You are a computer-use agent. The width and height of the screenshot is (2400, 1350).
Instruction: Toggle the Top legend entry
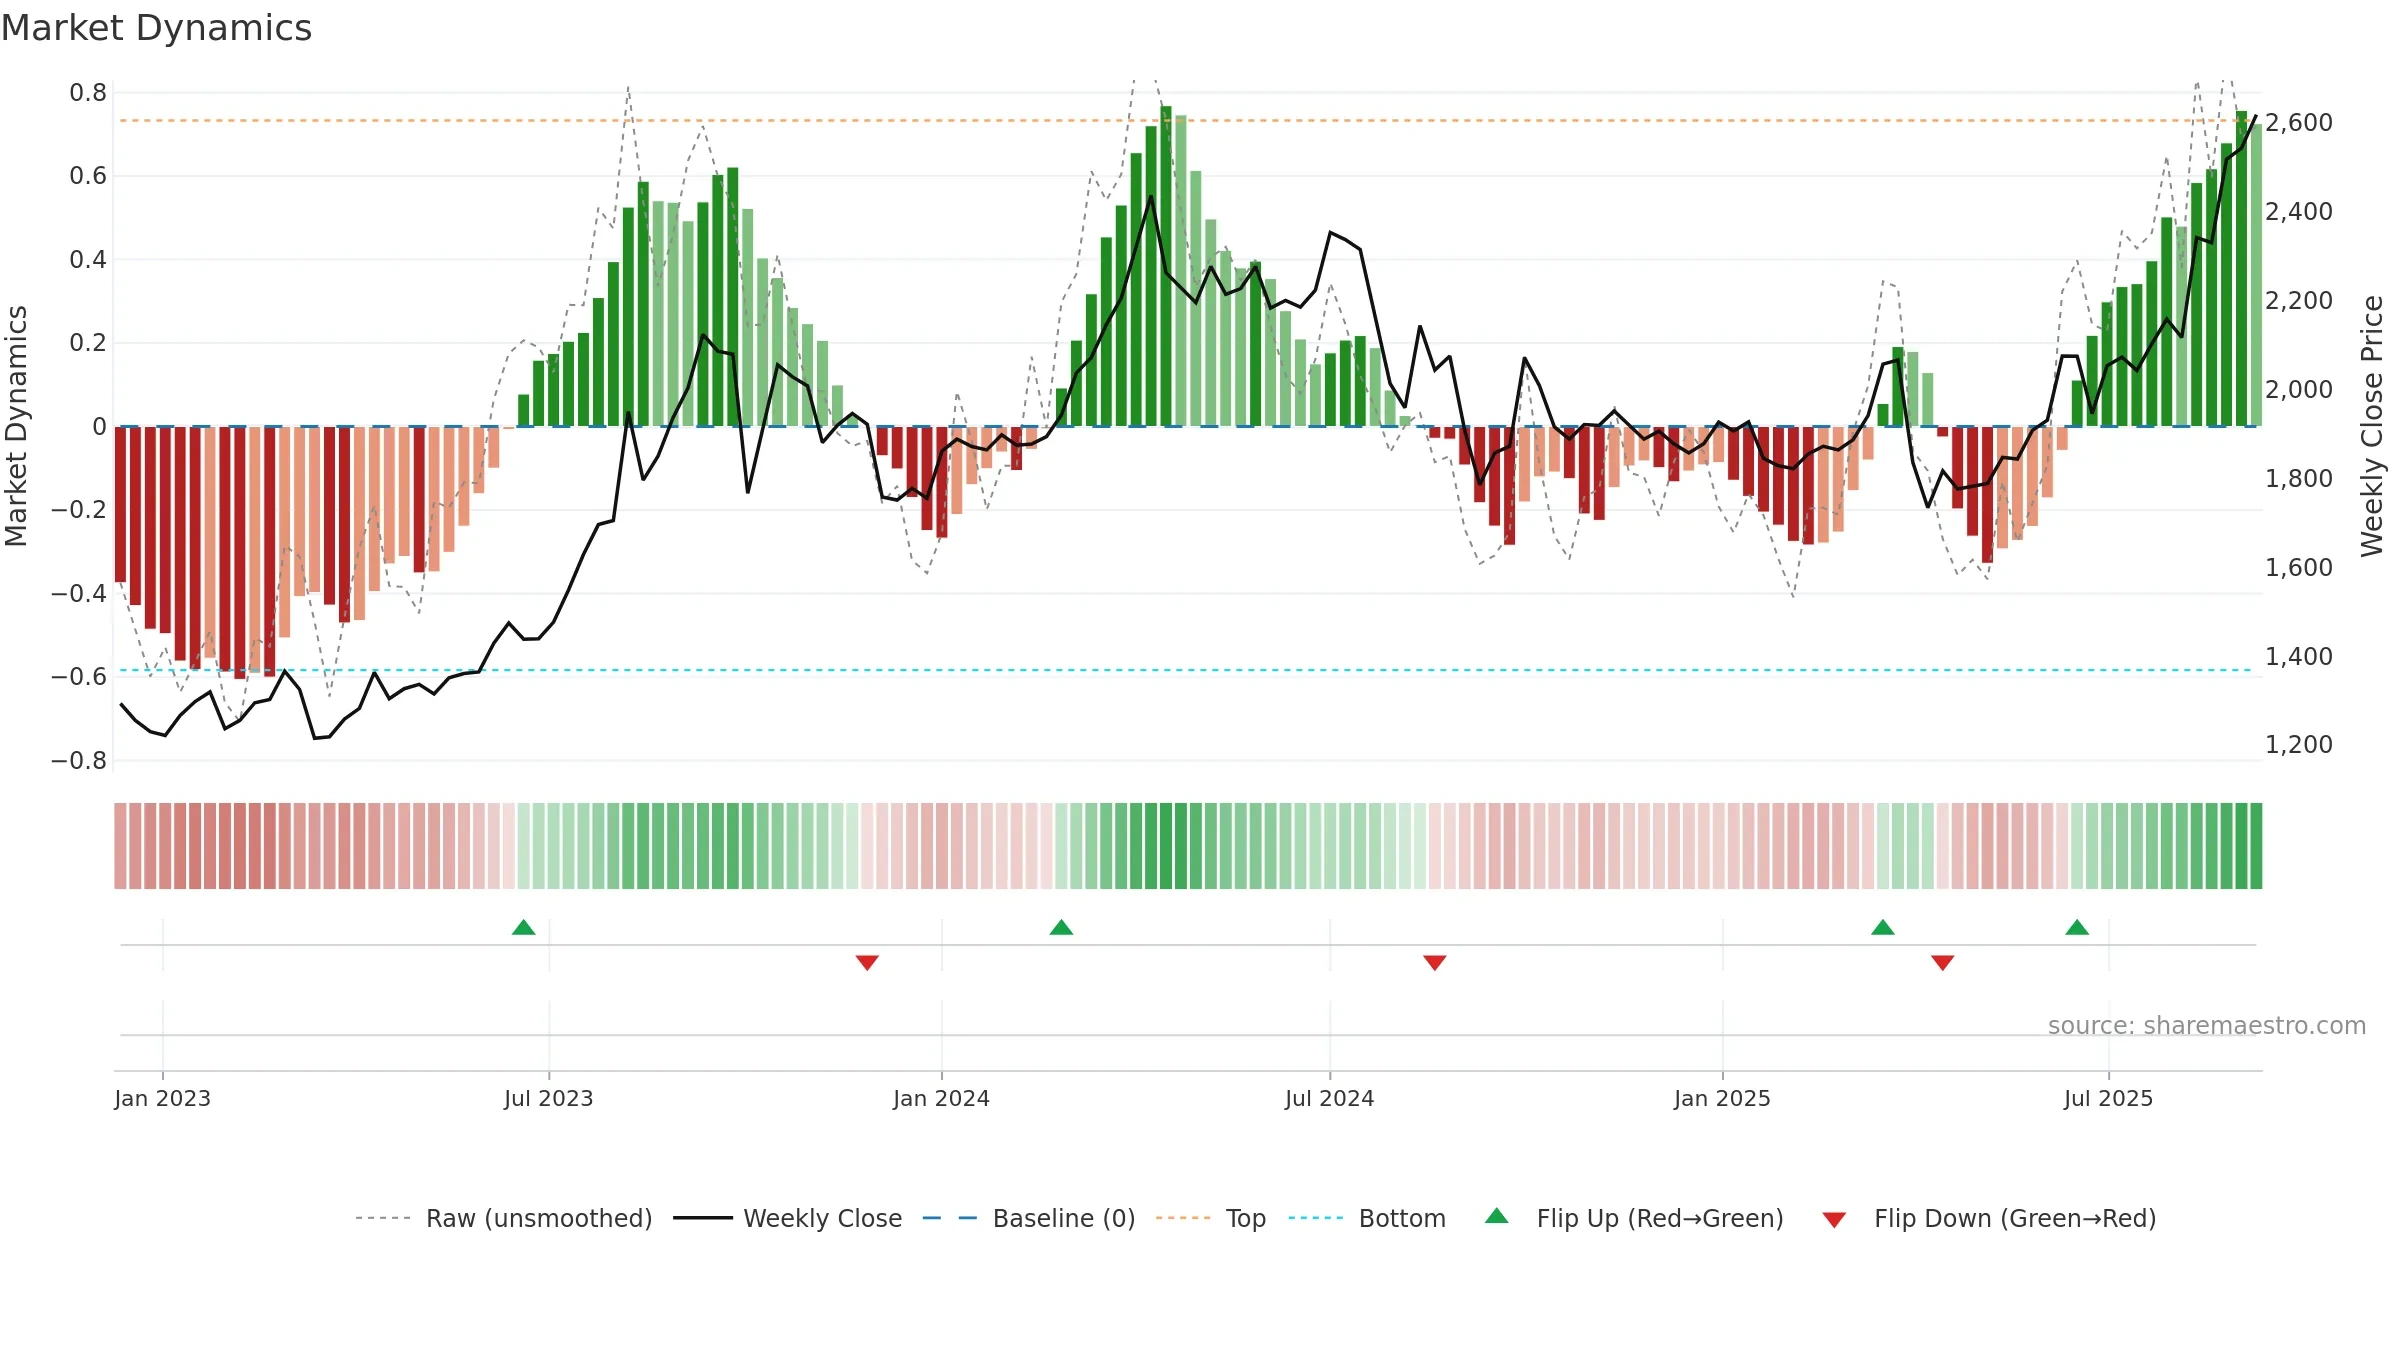point(1210,1218)
